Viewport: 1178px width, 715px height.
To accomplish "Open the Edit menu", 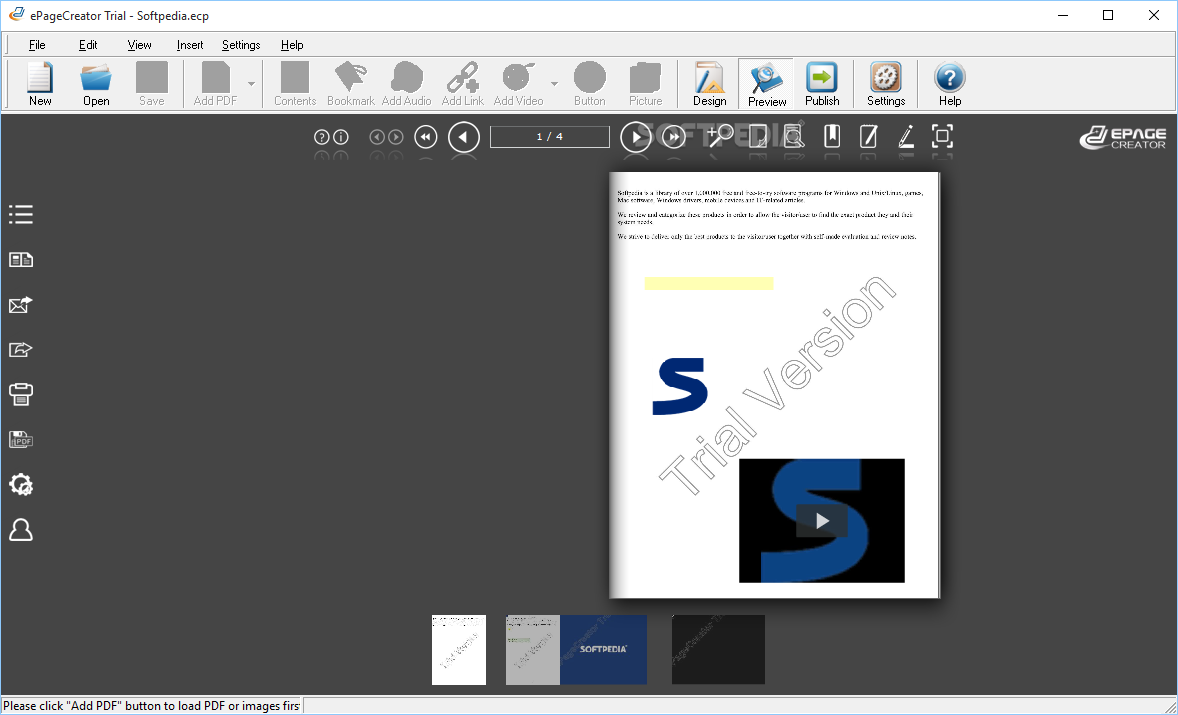I will click(x=88, y=45).
